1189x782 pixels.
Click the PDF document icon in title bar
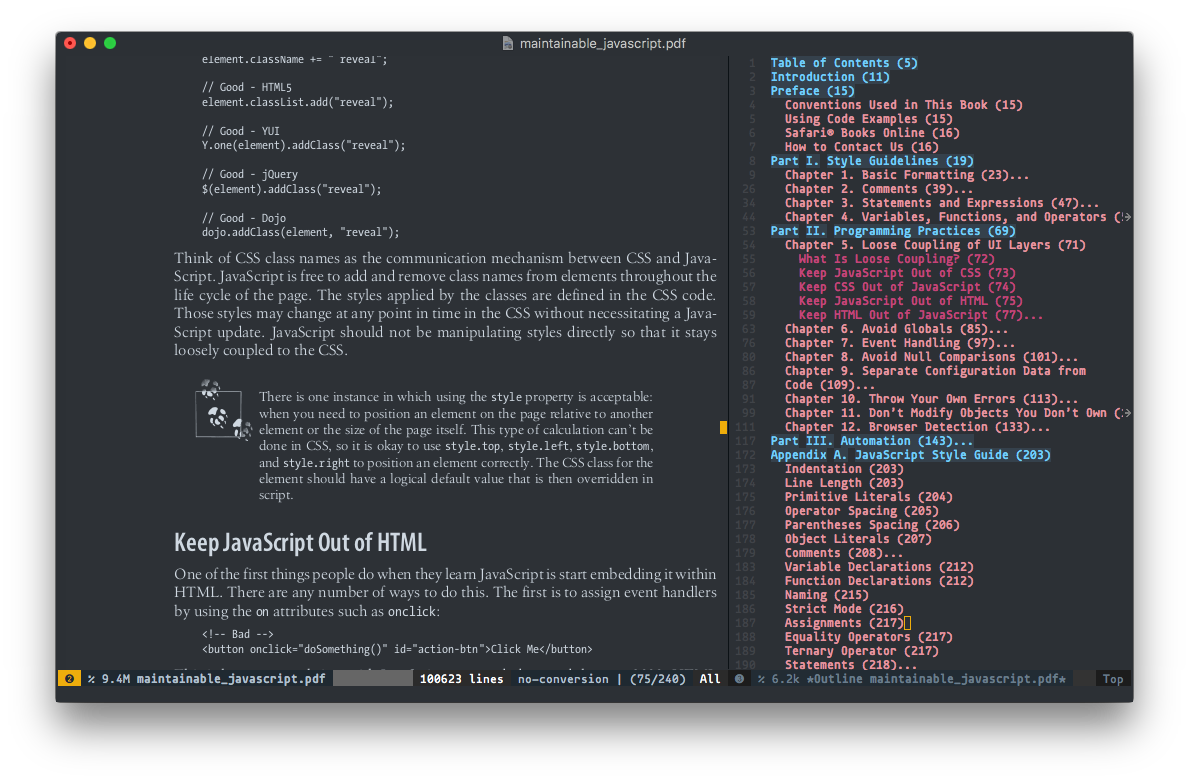click(507, 43)
